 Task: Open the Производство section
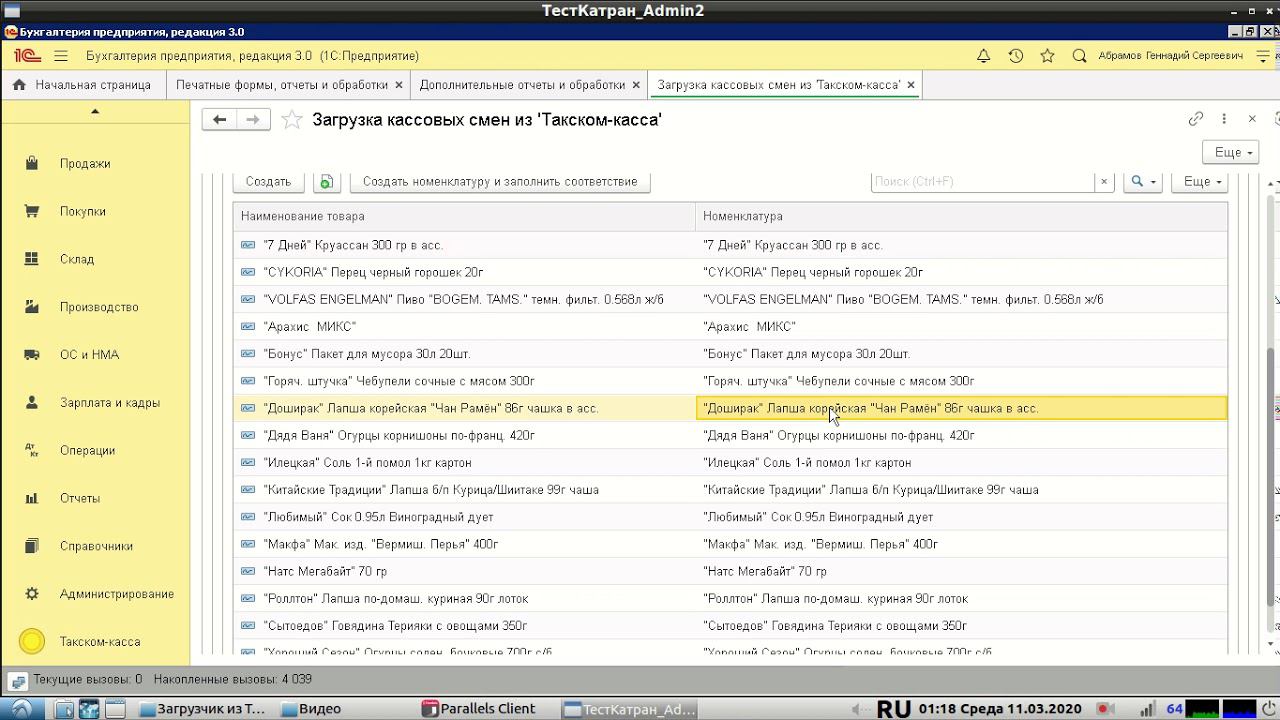point(99,308)
